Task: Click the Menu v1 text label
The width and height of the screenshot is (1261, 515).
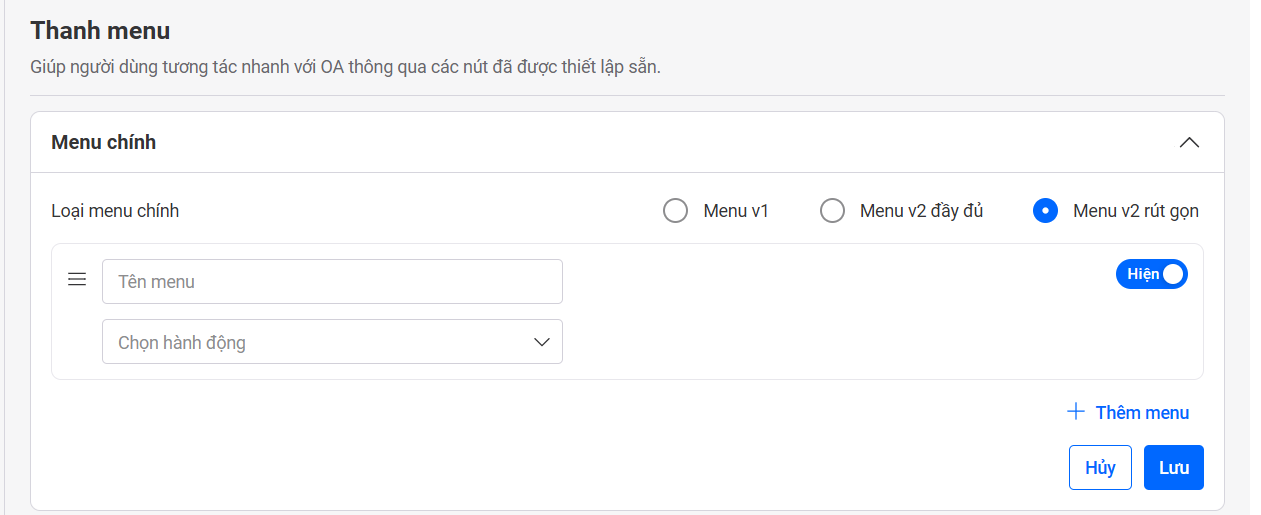Action: (736, 211)
